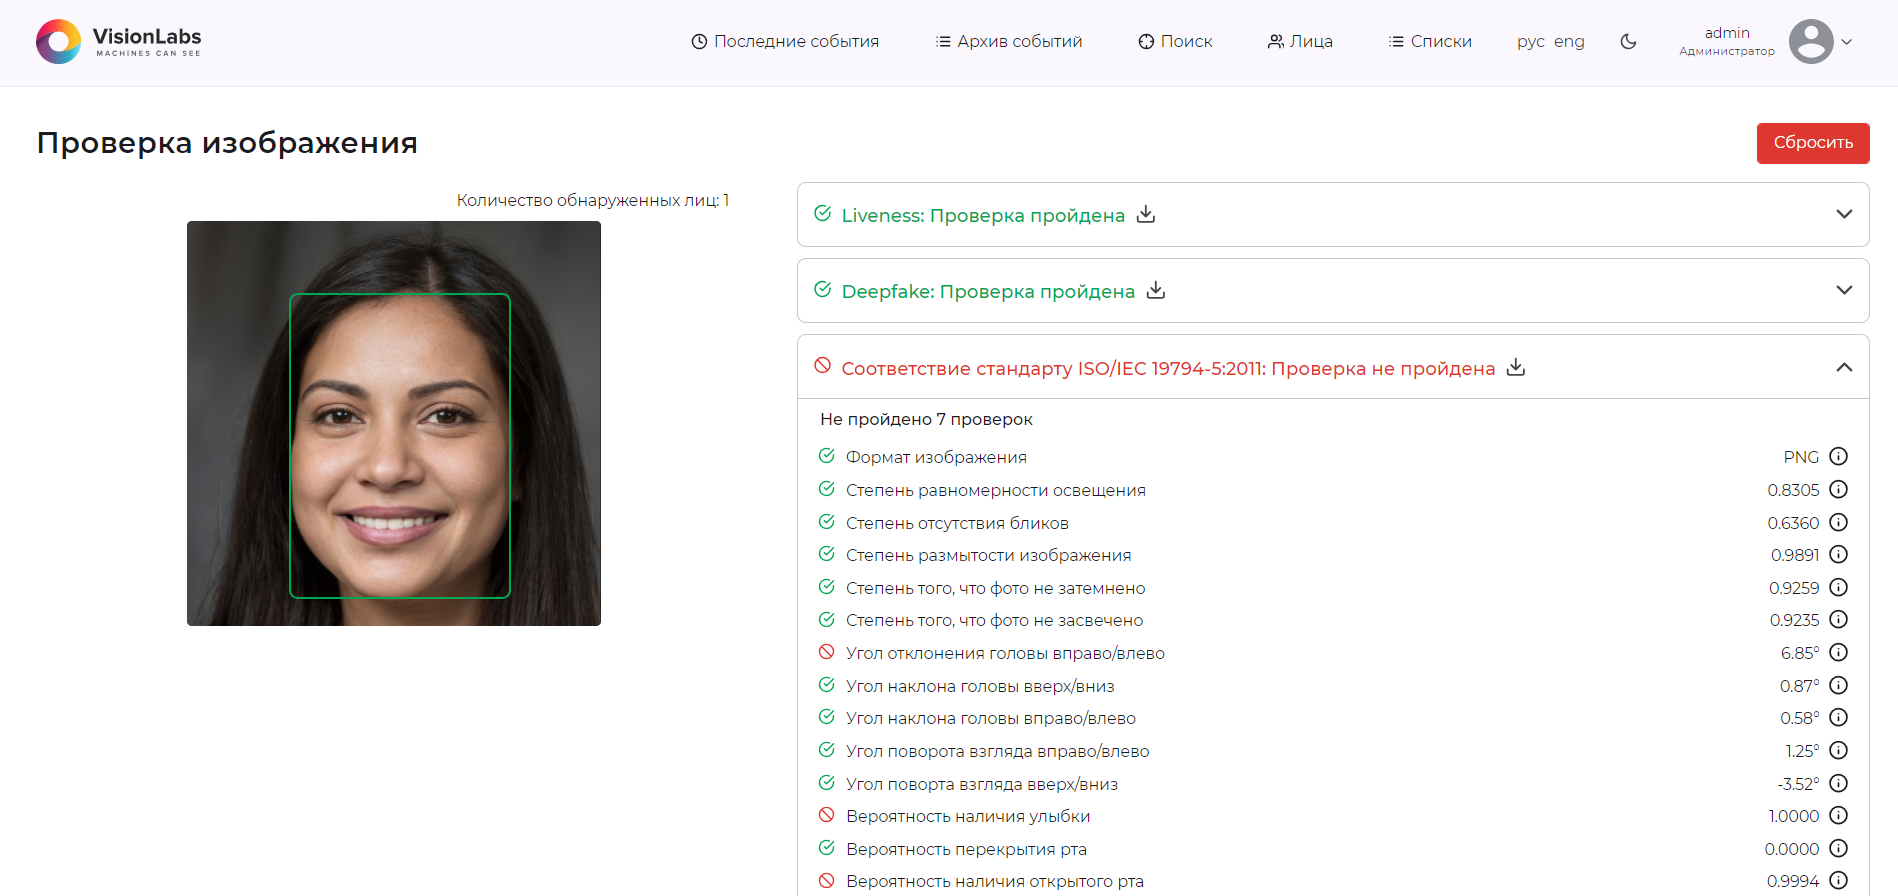Screen dimensions: 1898x896
Task: Switch language to рус
Action: pos(1530,42)
